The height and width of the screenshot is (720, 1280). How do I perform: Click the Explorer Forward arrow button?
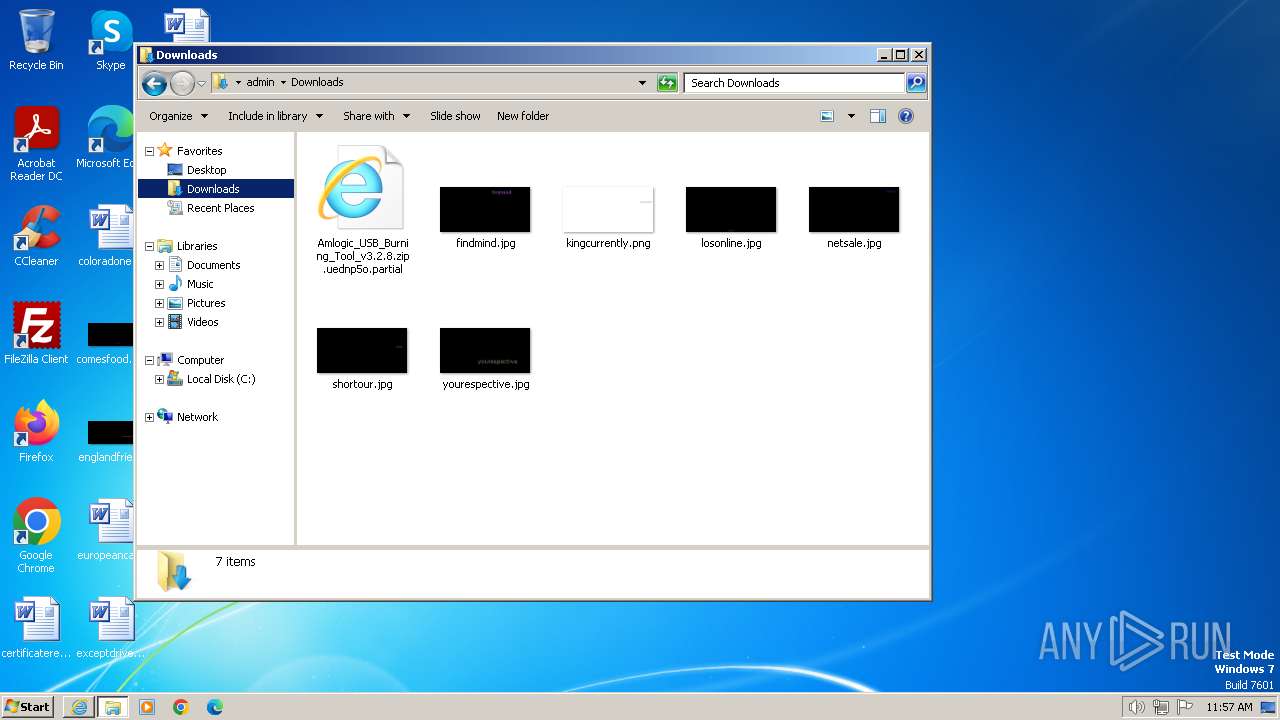tap(182, 83)
